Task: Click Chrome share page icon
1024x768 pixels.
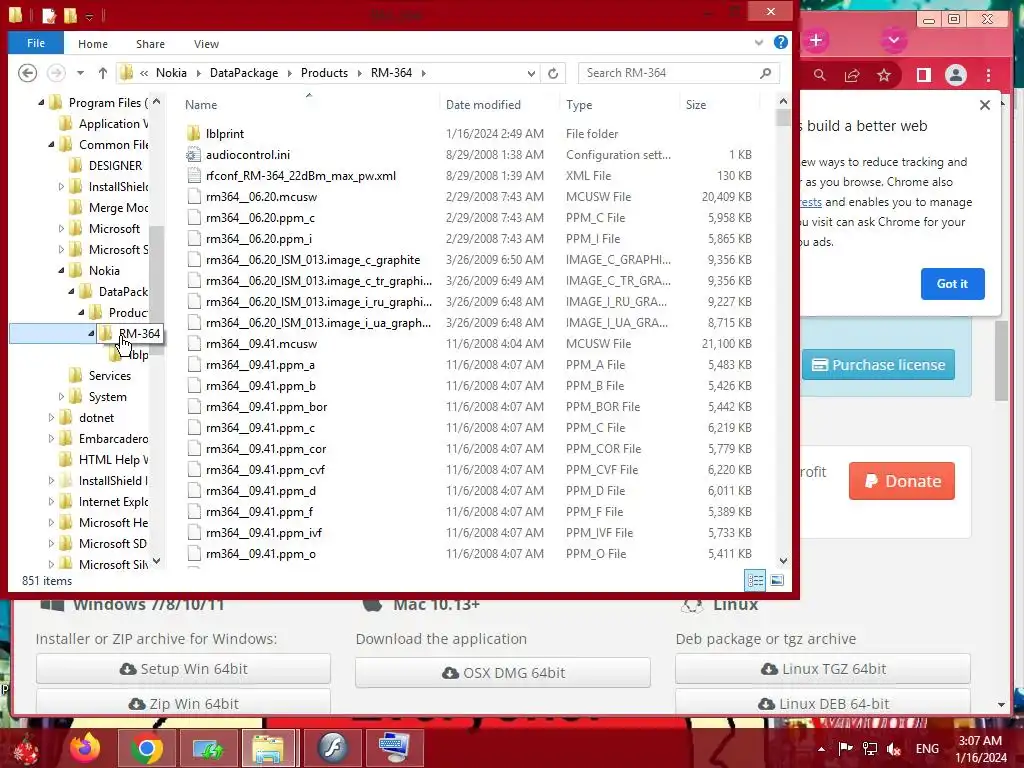Action: pos(852,75)
